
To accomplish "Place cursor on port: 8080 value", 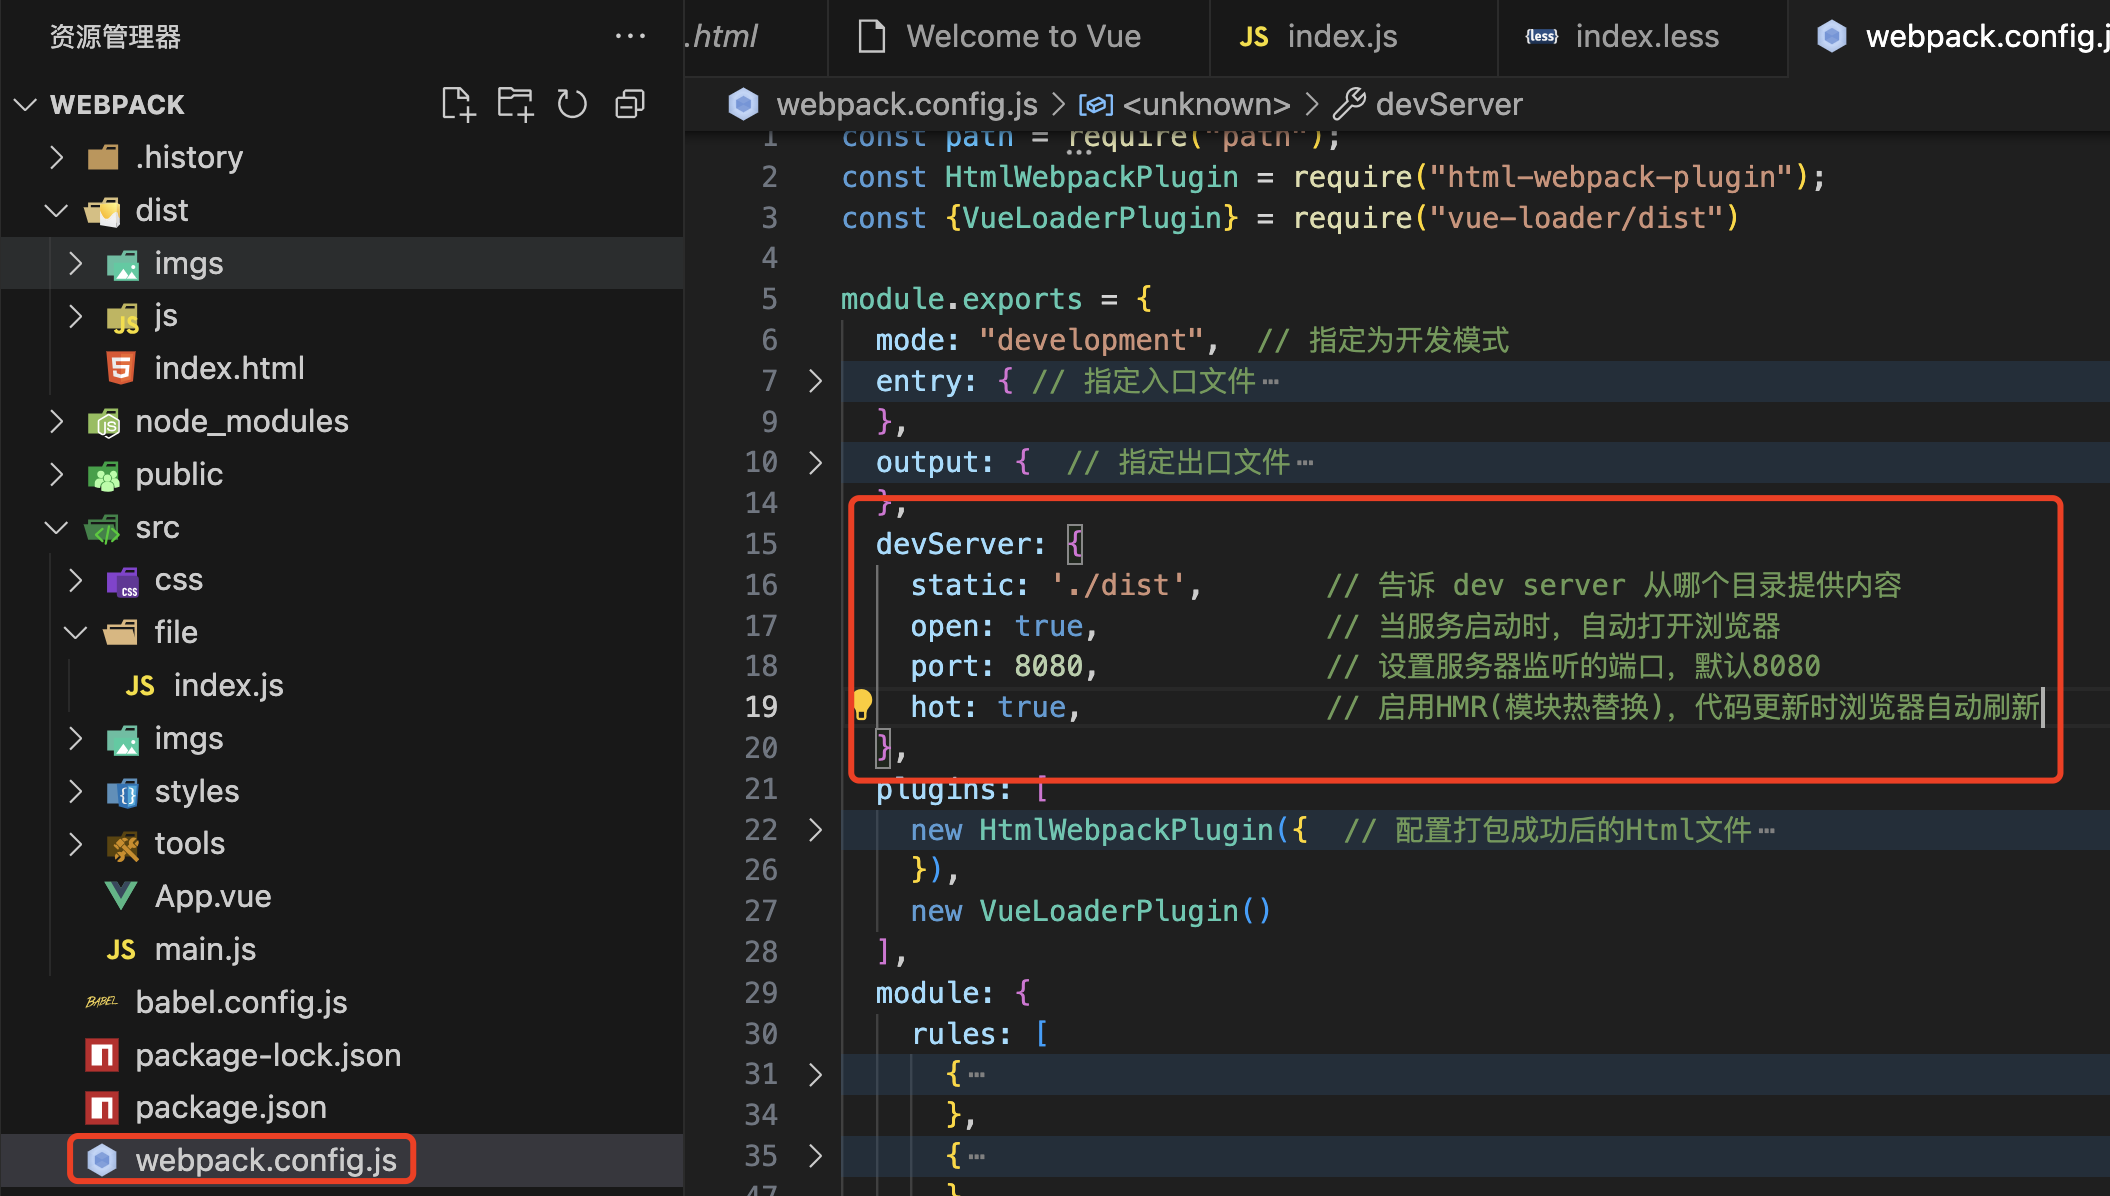I will (x=1048, y=666).
